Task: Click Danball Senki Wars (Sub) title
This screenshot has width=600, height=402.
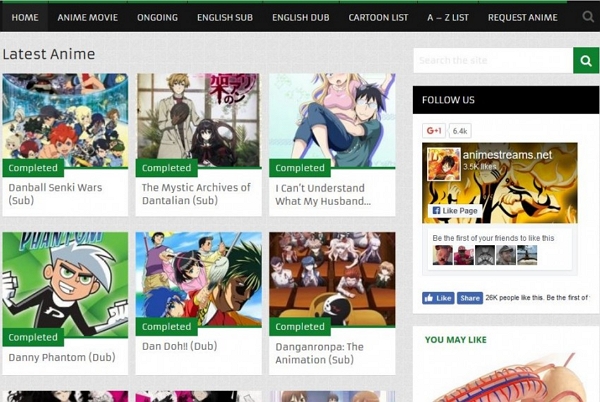Action: (55, 194)
